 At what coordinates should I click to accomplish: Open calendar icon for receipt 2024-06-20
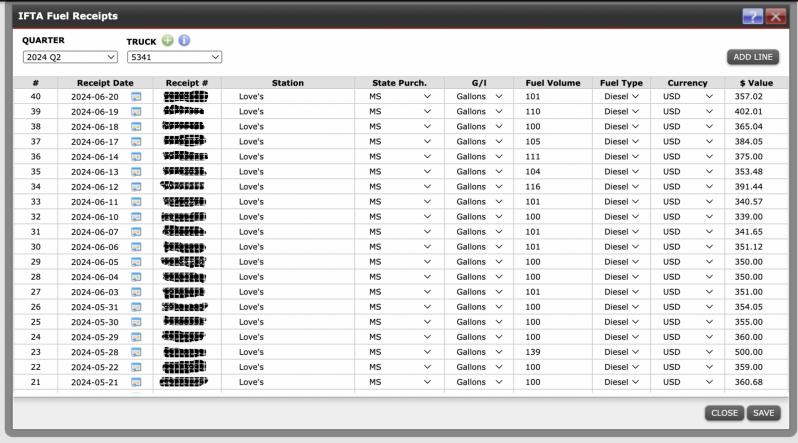click(136, 97)
